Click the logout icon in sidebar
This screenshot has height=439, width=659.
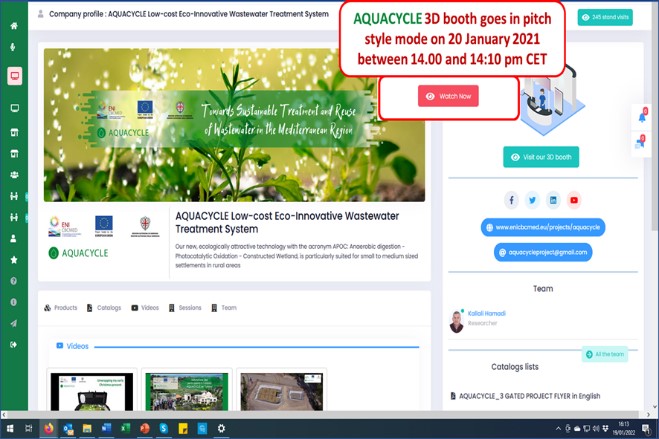click(14, 345)
